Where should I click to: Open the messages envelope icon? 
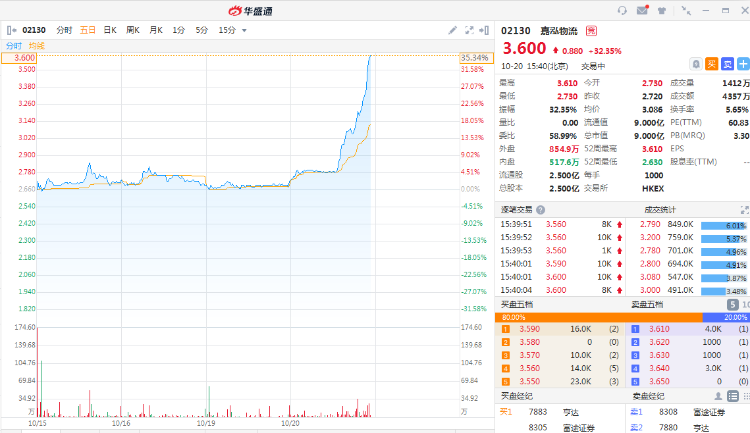642,10
